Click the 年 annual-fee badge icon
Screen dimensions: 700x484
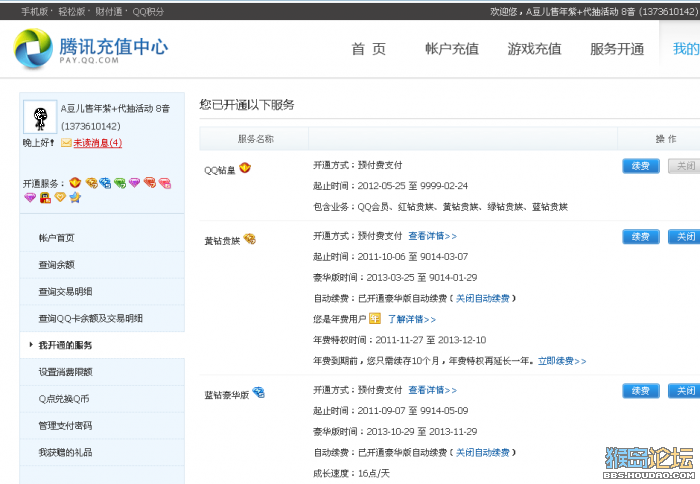[x=375, y=318]
